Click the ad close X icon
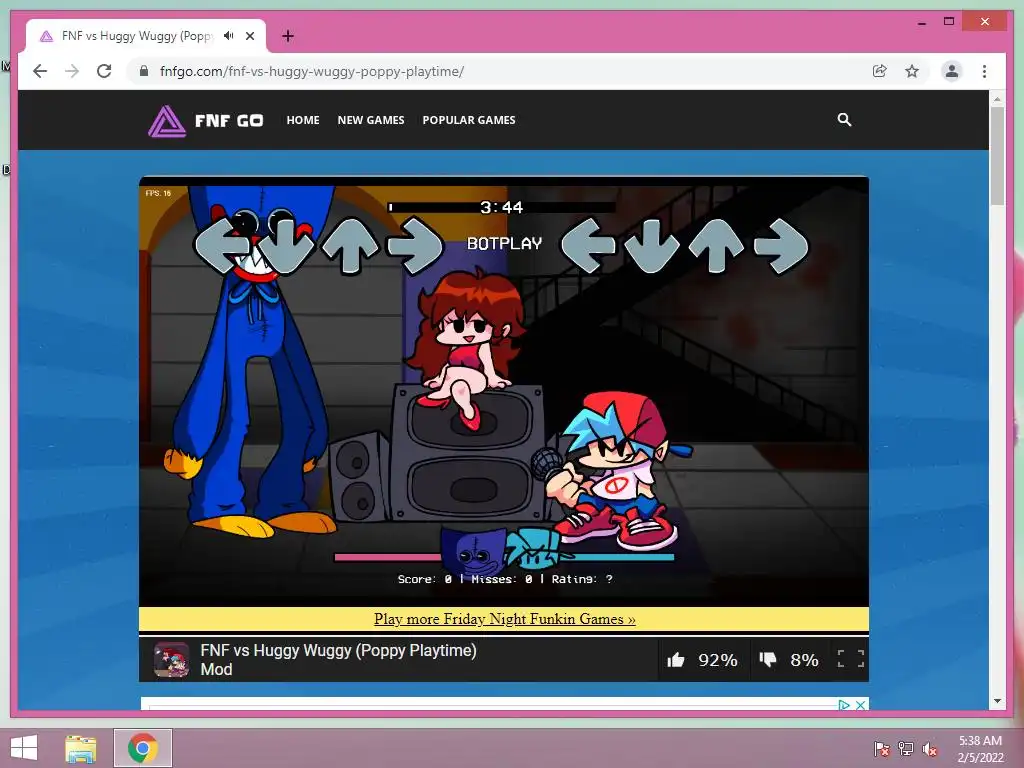This screenshot has height=768, width=1024. coord(861,705)
